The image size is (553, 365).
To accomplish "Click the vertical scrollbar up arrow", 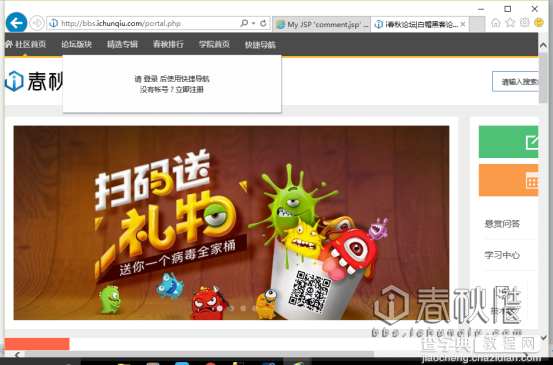I will [543, 45].
